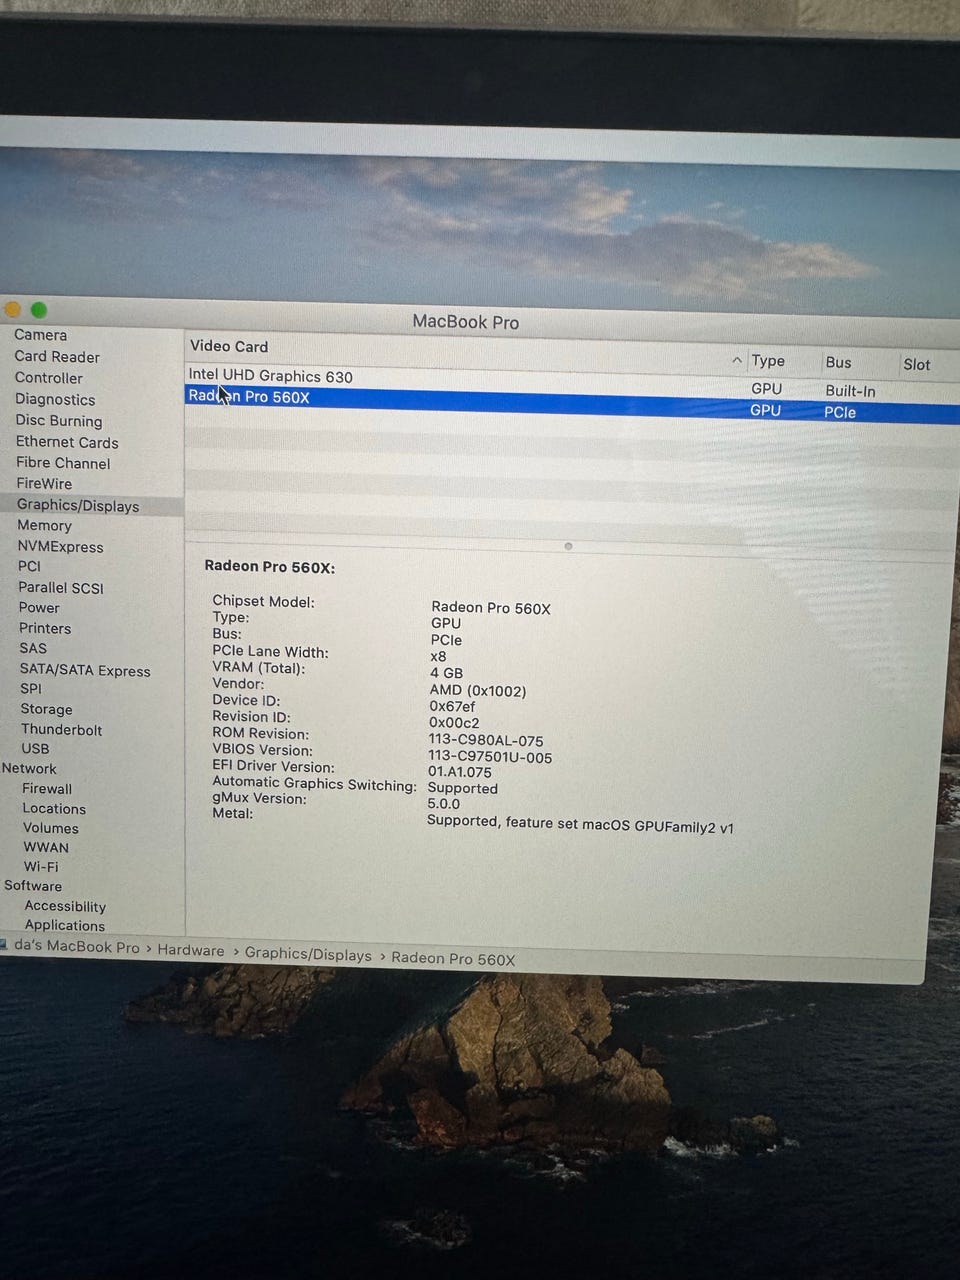This screenshot has width=960, height=1280.
Task: Open Diagnostics in the sidebar
Action: coord(55,399)
